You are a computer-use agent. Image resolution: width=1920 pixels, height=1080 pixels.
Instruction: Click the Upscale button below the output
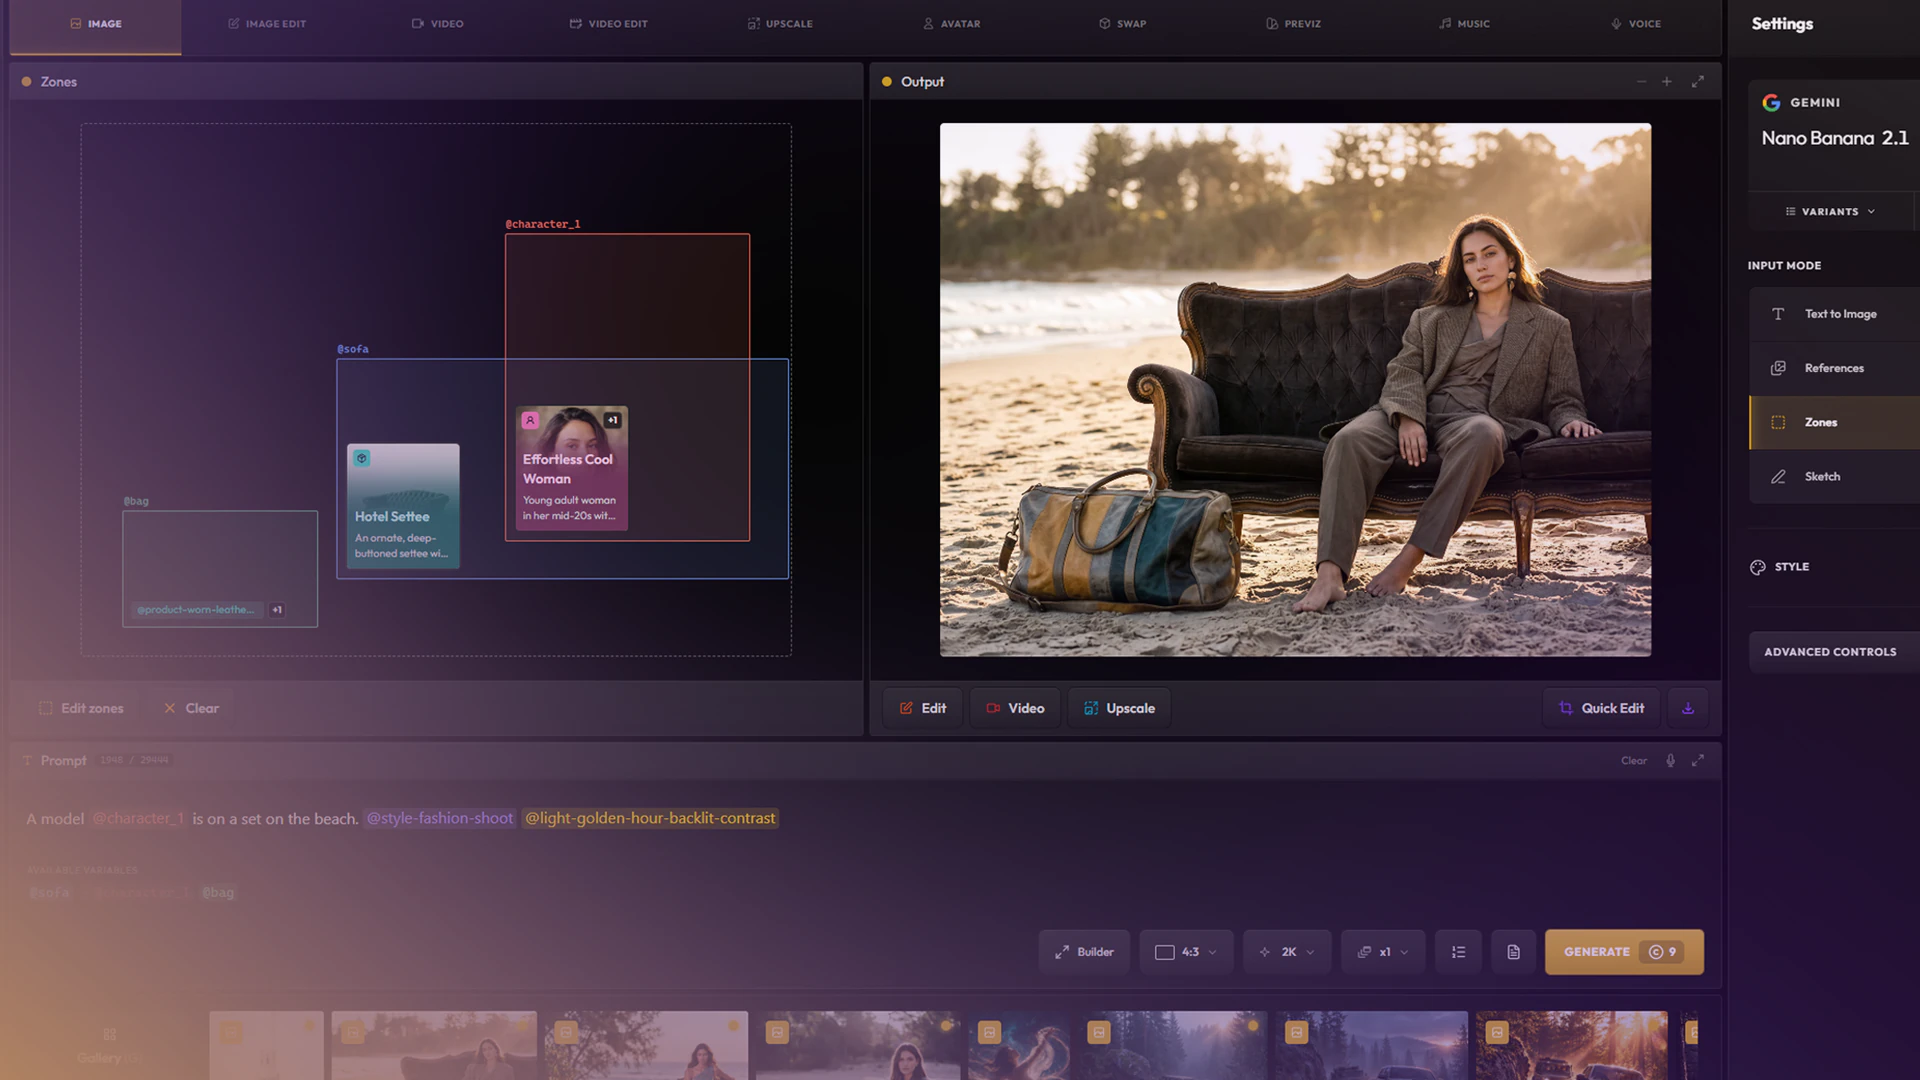(1119, 708)
